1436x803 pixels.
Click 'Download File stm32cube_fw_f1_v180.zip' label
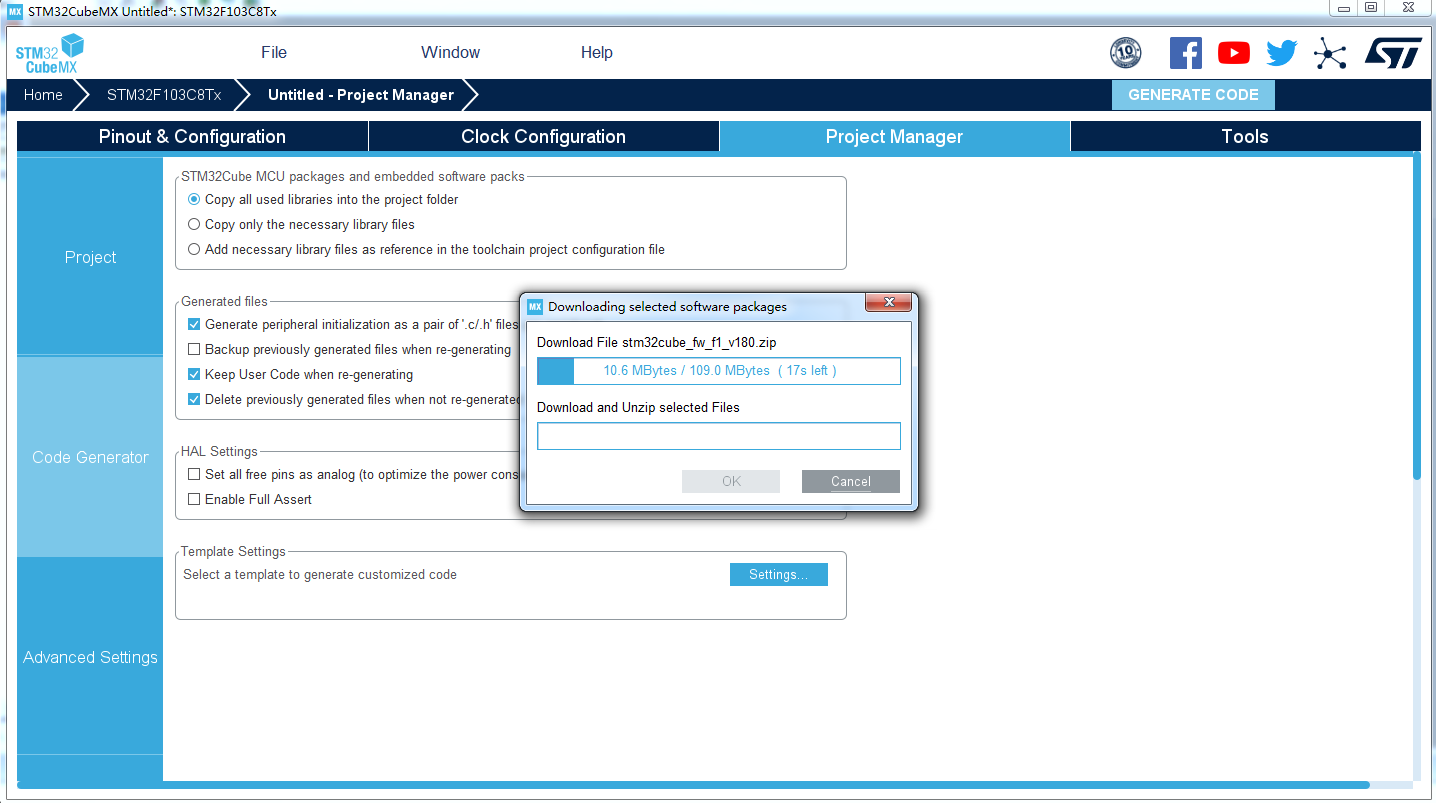(x=657, y=342)
